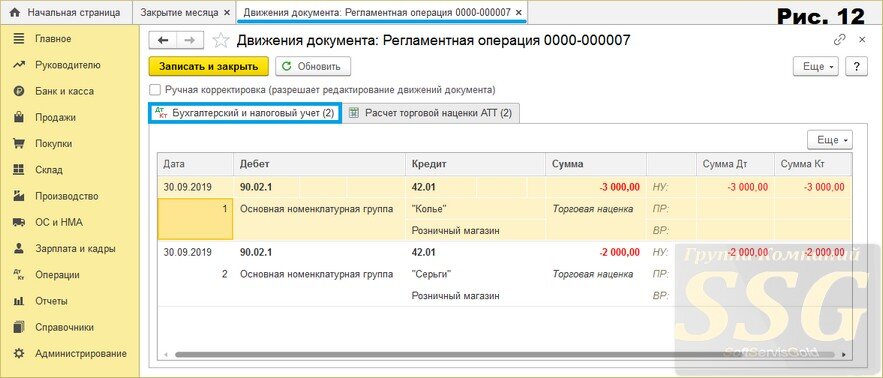Add document to favorites star
Screen dimensions: 883x378
[221, 40]
